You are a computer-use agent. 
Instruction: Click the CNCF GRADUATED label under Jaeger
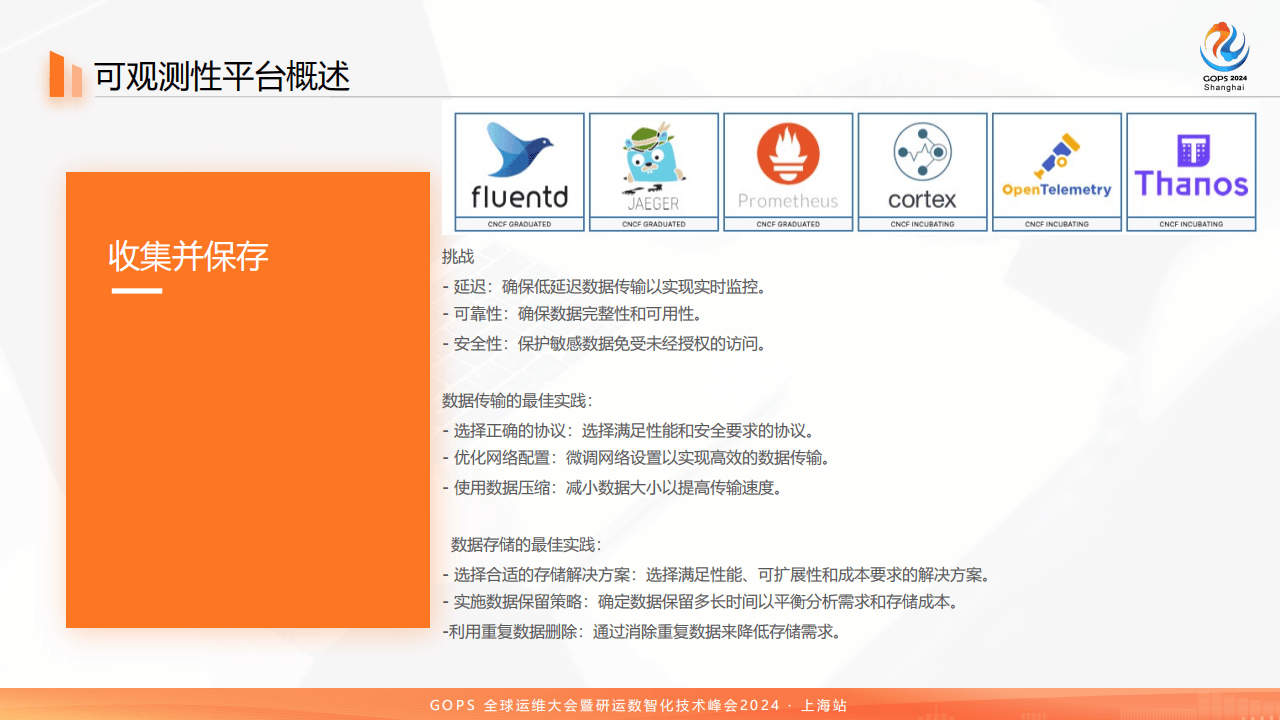click(x=654, y=224)
